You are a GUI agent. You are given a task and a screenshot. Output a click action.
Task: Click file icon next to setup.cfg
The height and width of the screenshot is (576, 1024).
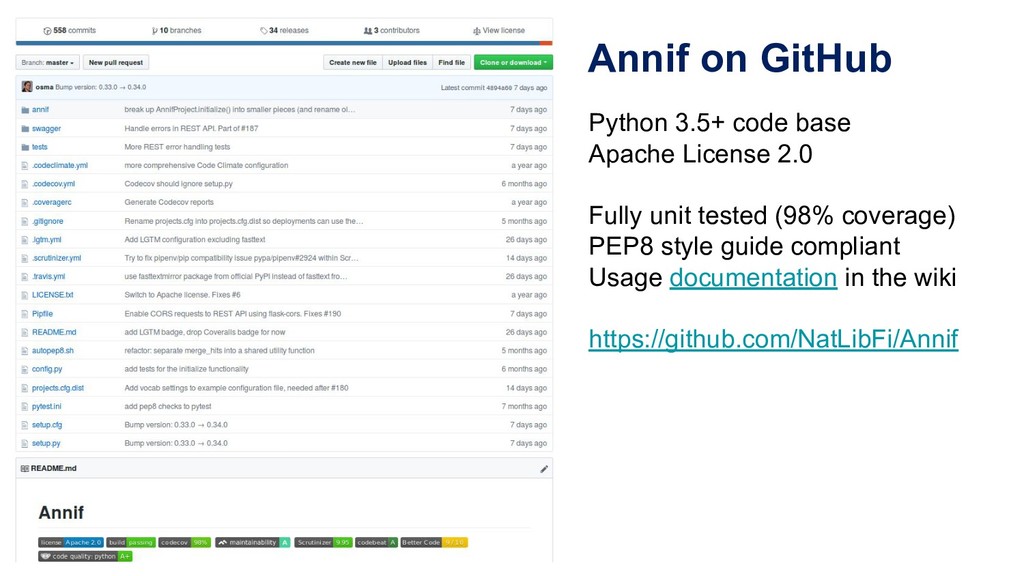pyautogui.click(x=25, y=424)
